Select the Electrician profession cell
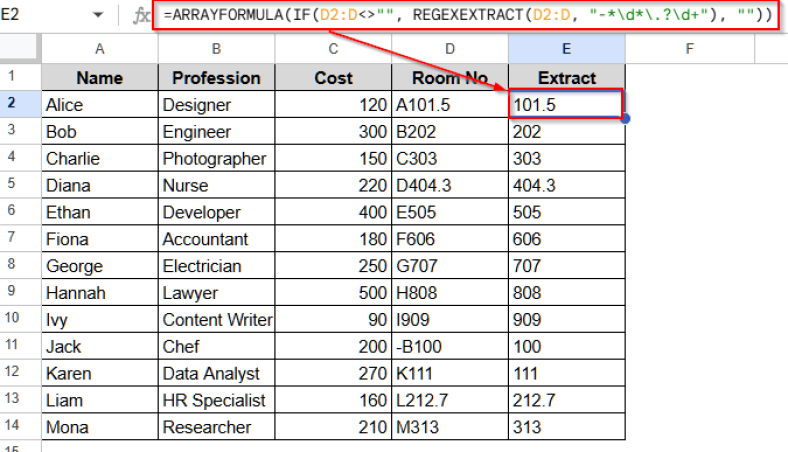This screenshot has height=452, width=788. pos(216,265)
